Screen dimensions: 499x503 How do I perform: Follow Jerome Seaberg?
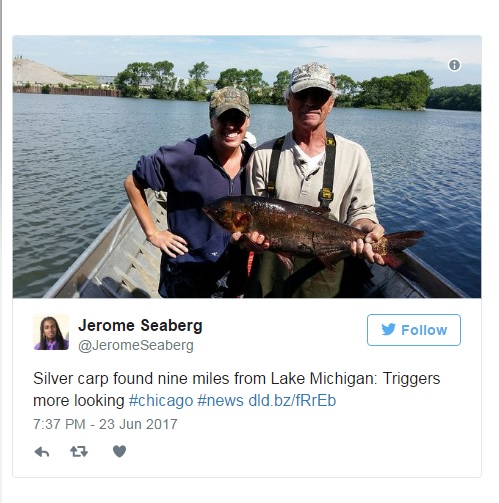pos(414,330)
